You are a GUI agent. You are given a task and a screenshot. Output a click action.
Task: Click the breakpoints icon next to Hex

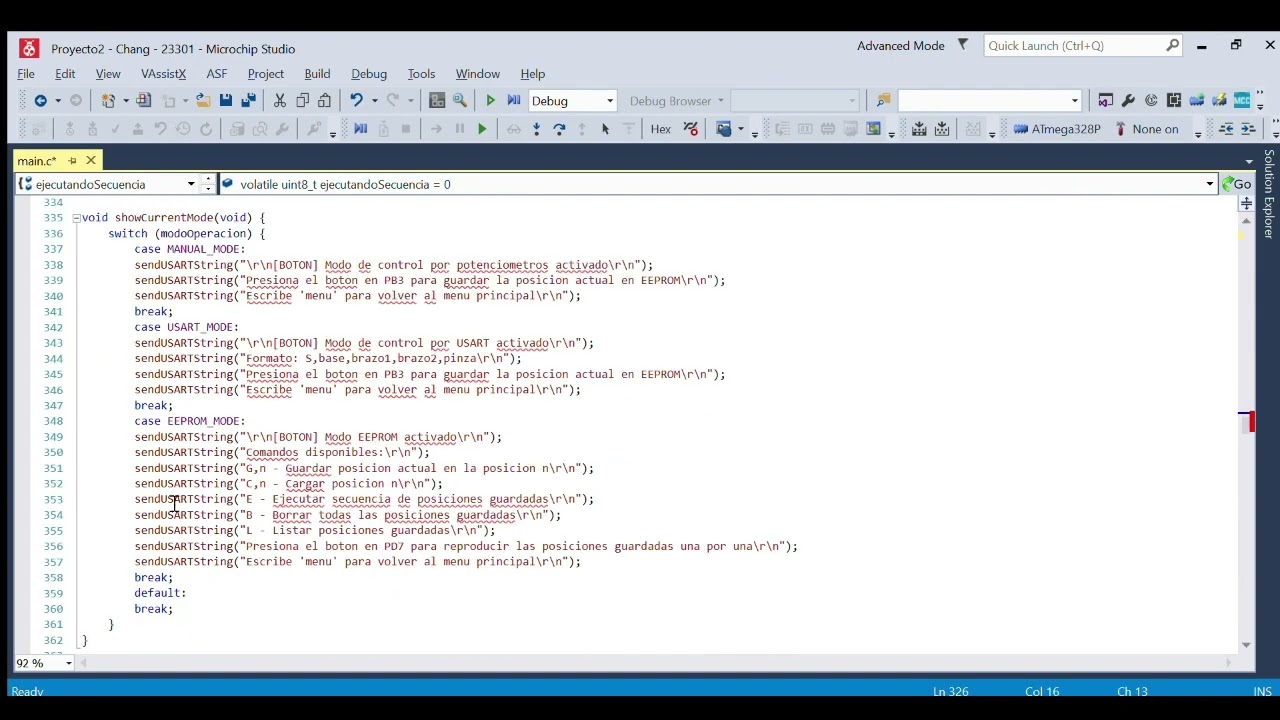[691, 129]
